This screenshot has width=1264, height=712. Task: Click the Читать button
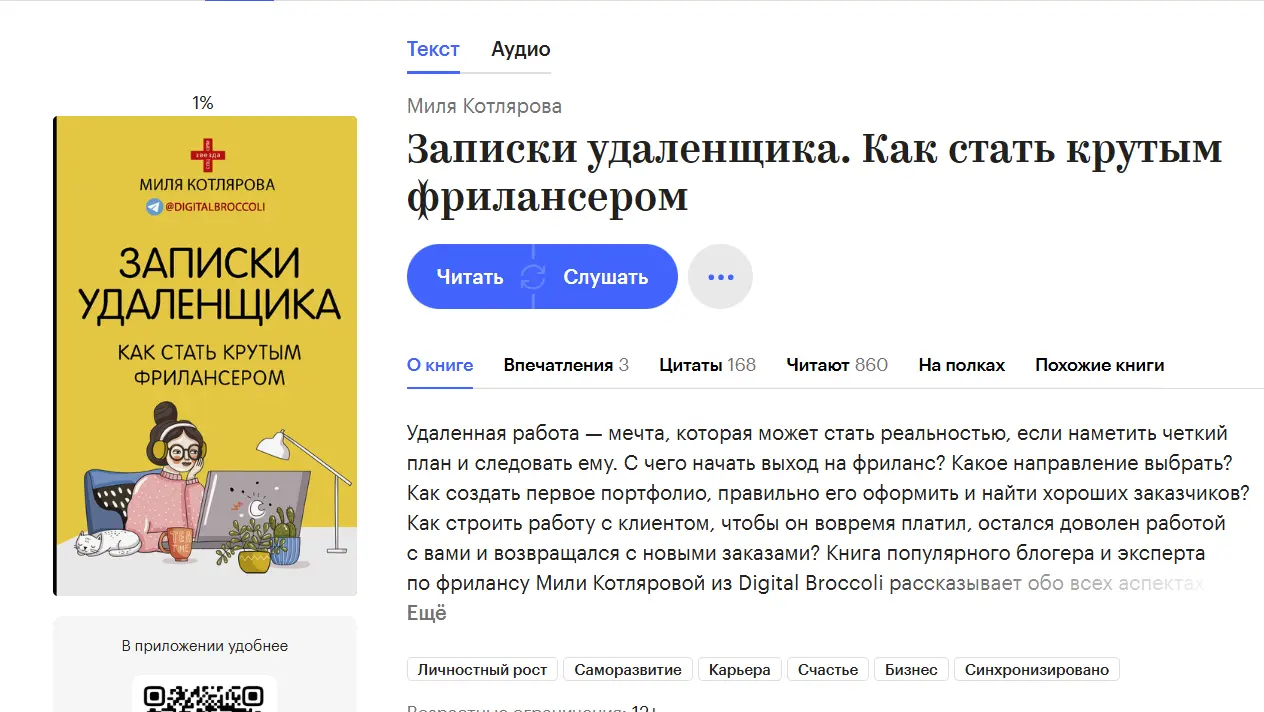click(470, 277)
